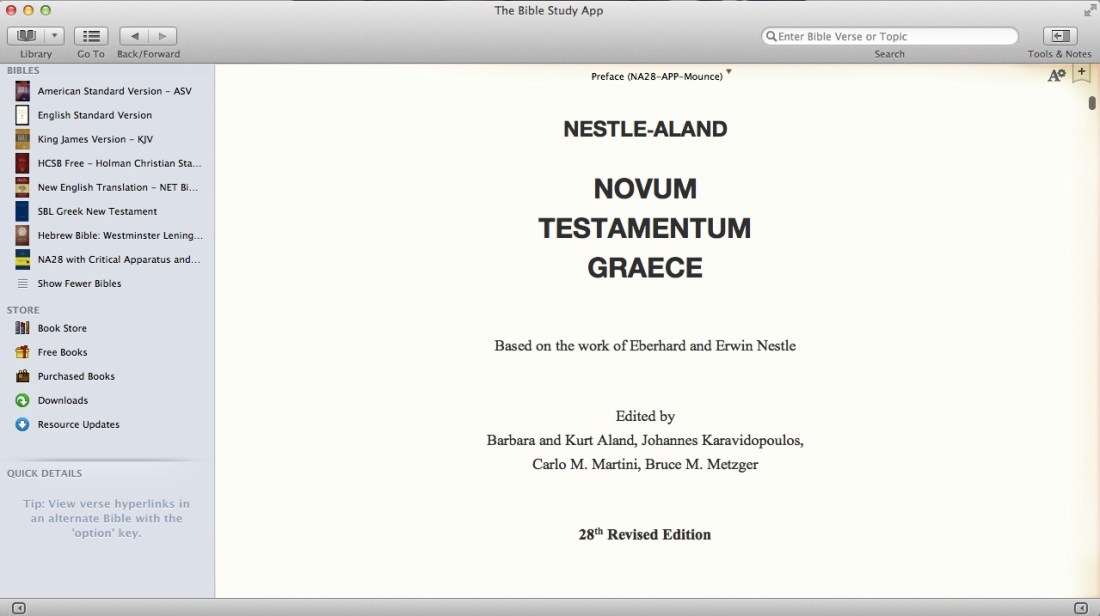Image resolution: width=1100 pixels, height=616 pixels.
Task: Open the Preface (NA28-APP-Mounce) chooser triangle
Action: 729,73
